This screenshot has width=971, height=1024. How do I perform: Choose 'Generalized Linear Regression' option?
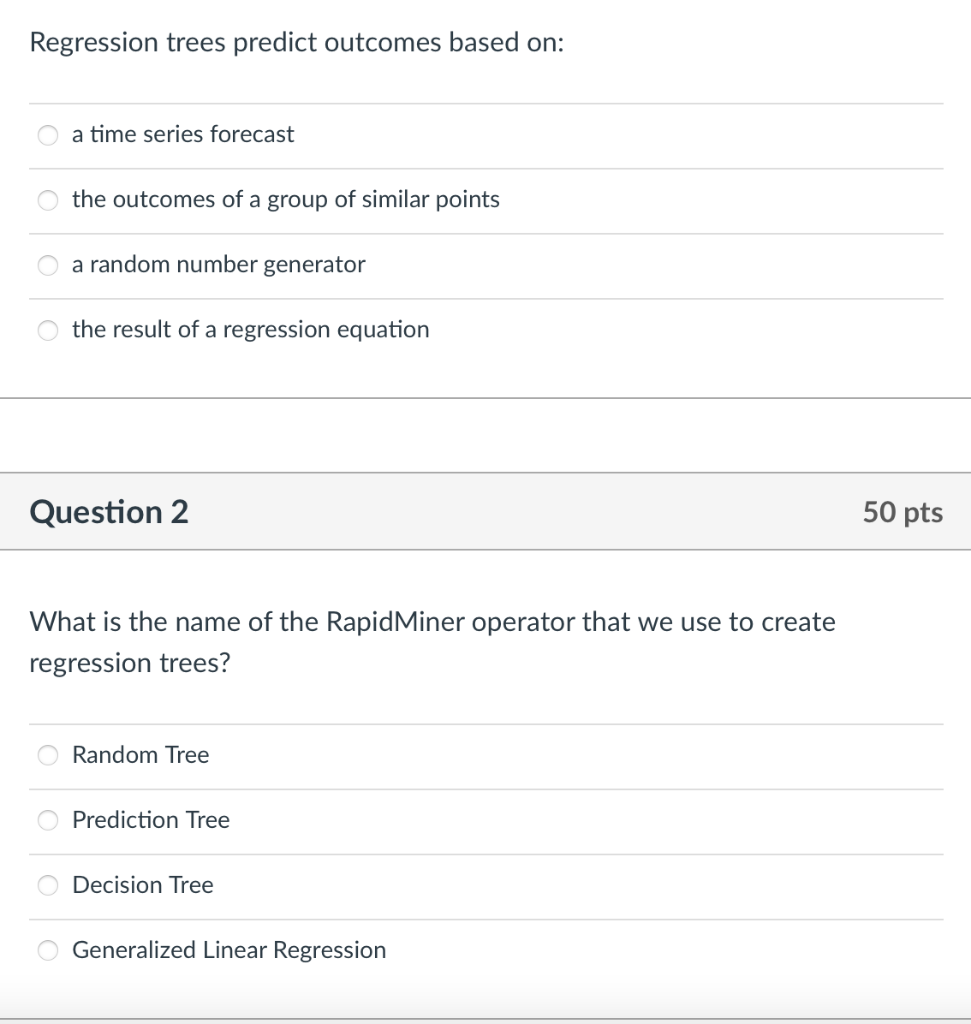[47, 950]
